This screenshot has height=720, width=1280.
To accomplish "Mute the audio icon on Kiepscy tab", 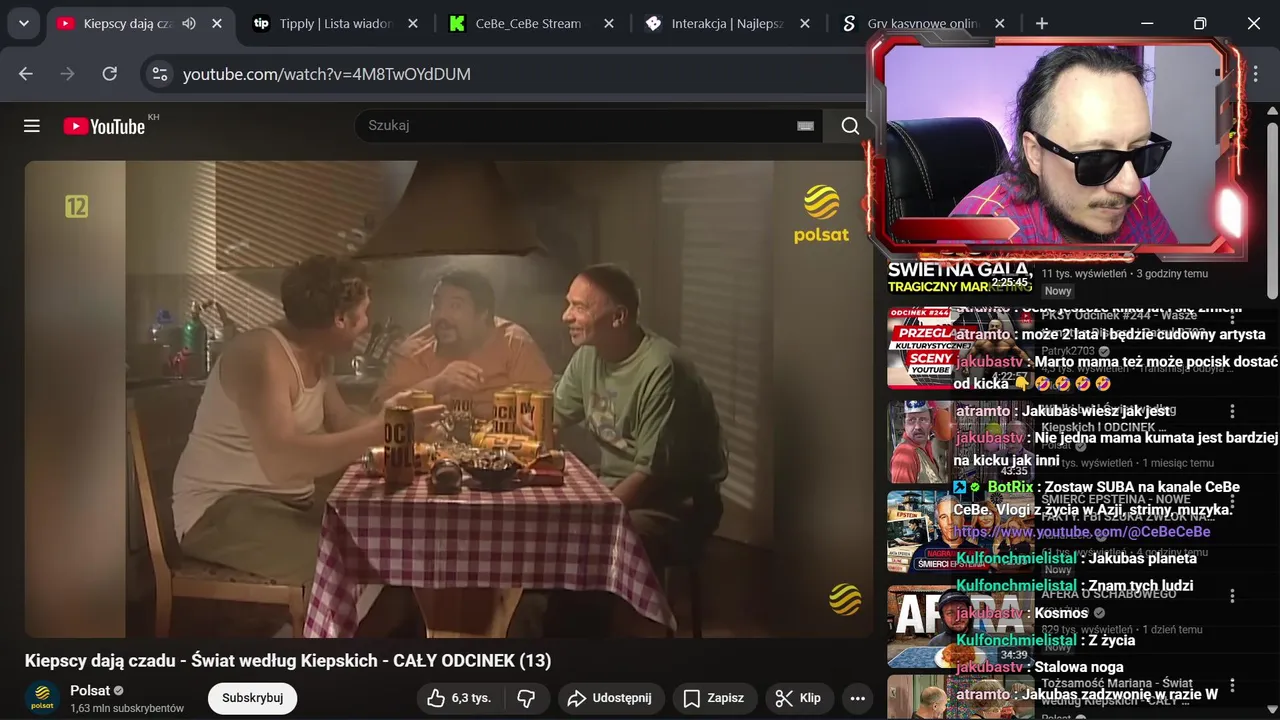I will [189, 23].
